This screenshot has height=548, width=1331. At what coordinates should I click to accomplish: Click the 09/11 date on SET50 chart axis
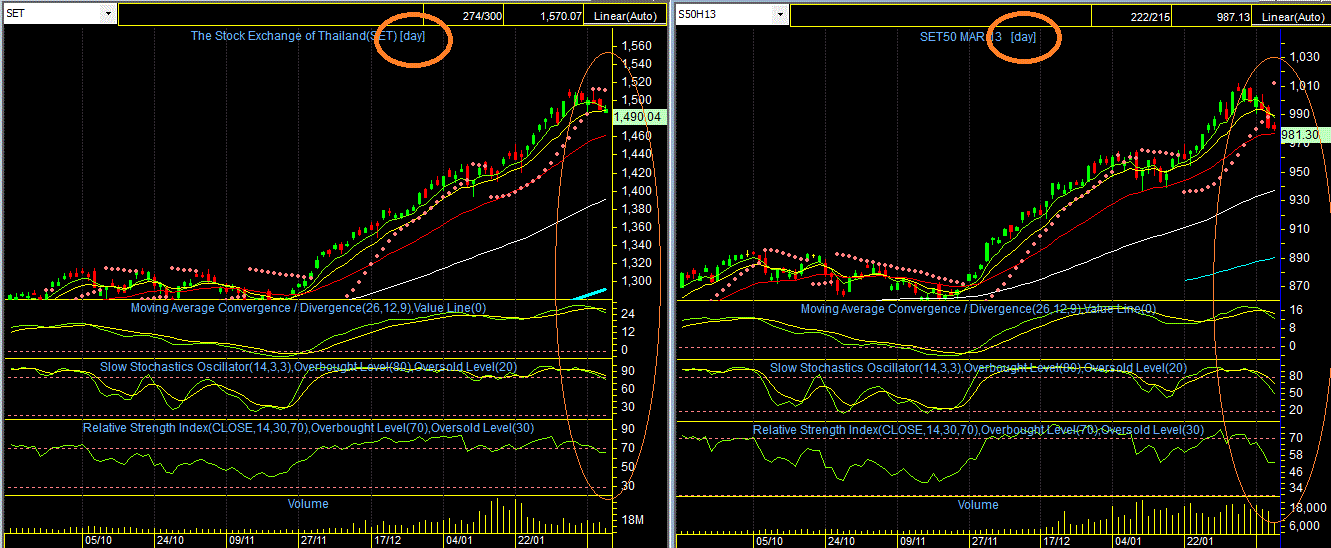click(912, 540)
